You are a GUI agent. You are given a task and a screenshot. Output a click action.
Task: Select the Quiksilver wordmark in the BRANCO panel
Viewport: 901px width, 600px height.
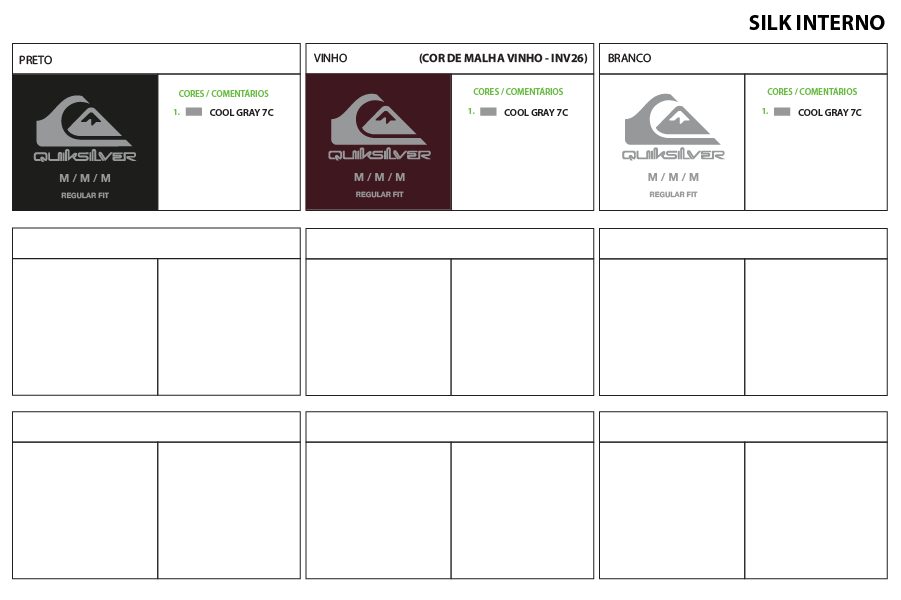point(673,155)
